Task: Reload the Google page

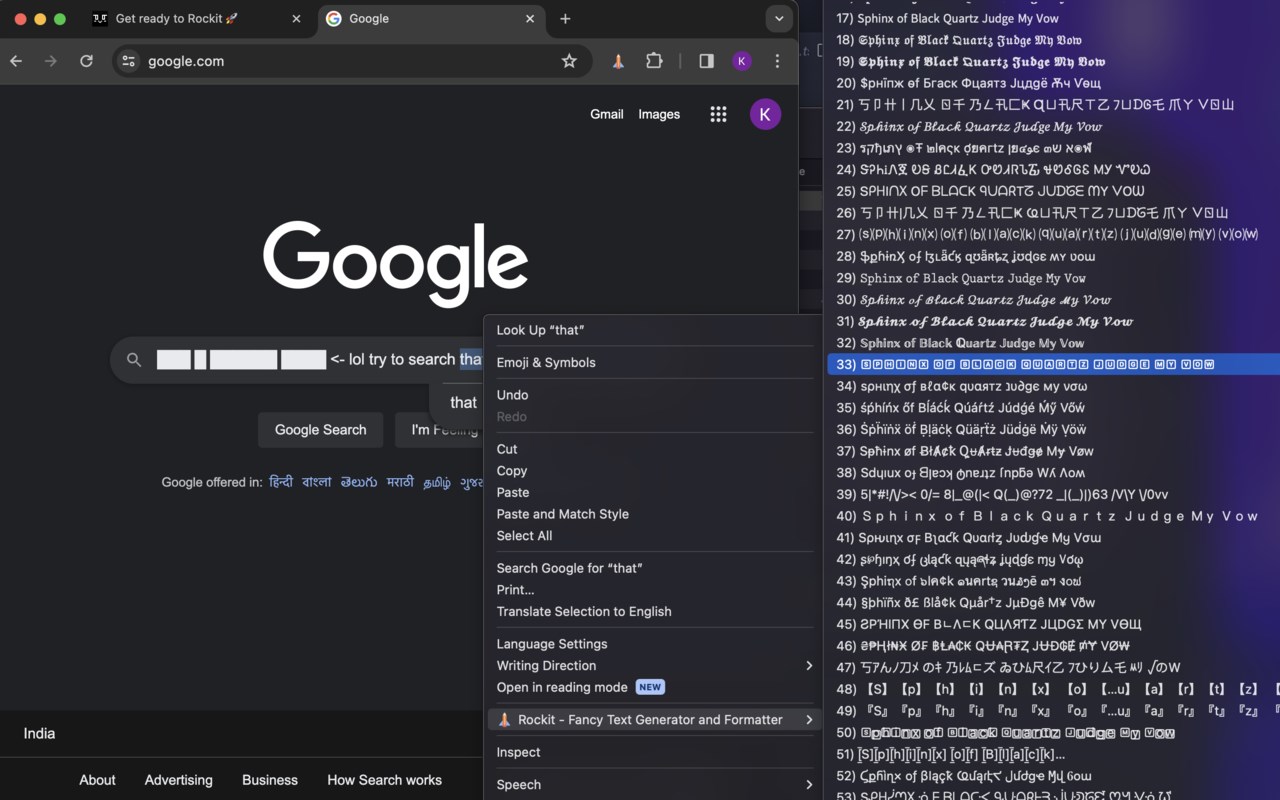Action: (x=87, y=61)
